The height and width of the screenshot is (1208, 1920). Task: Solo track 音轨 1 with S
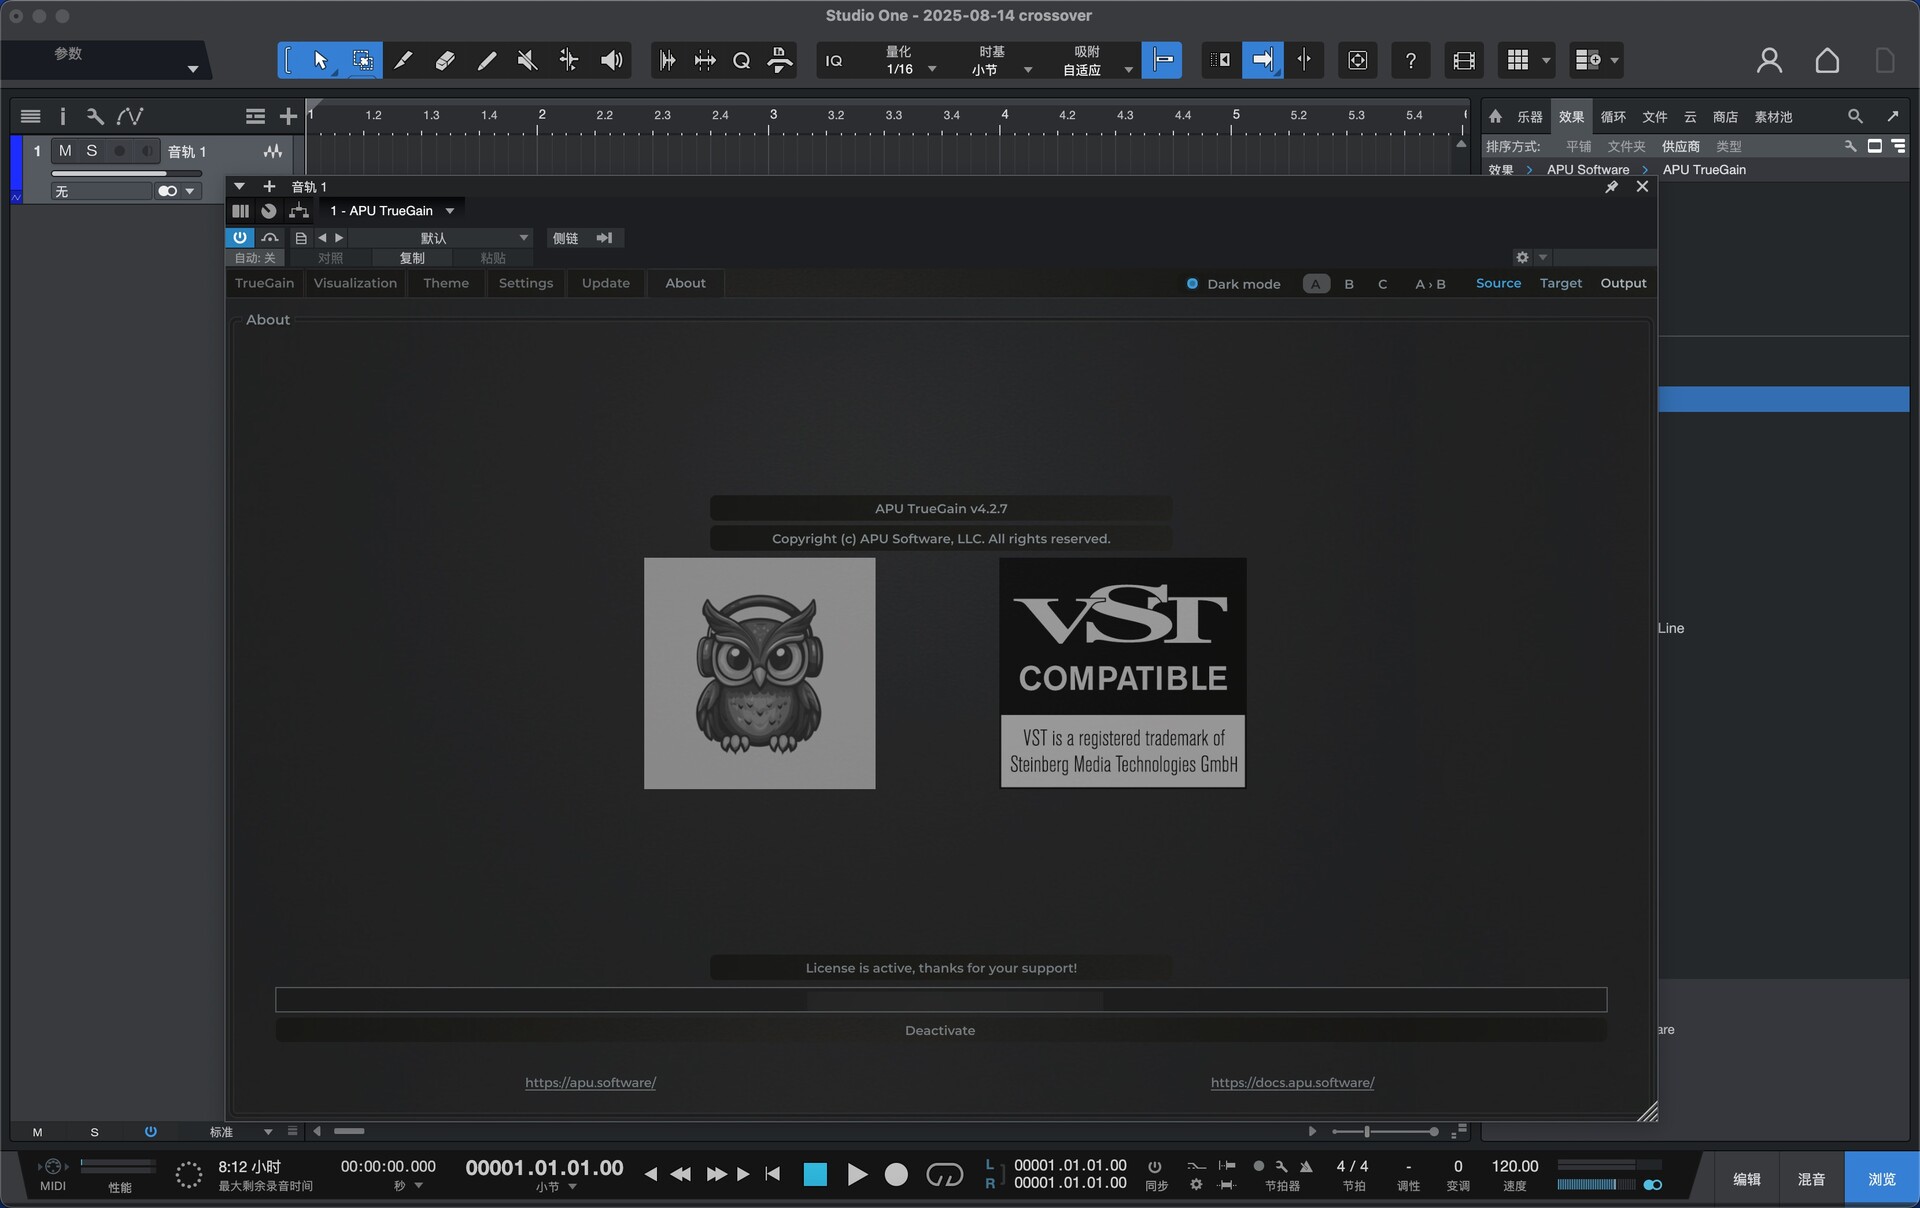(x=92, y=151)
